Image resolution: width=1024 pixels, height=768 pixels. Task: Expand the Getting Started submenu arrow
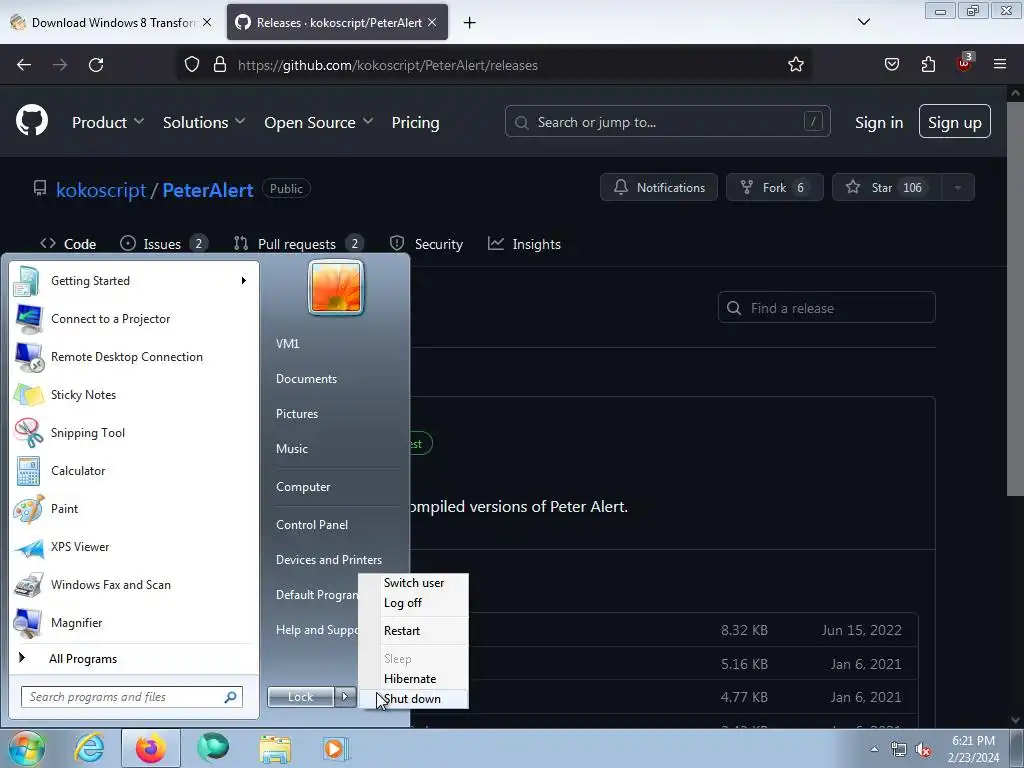click(244, 281)
